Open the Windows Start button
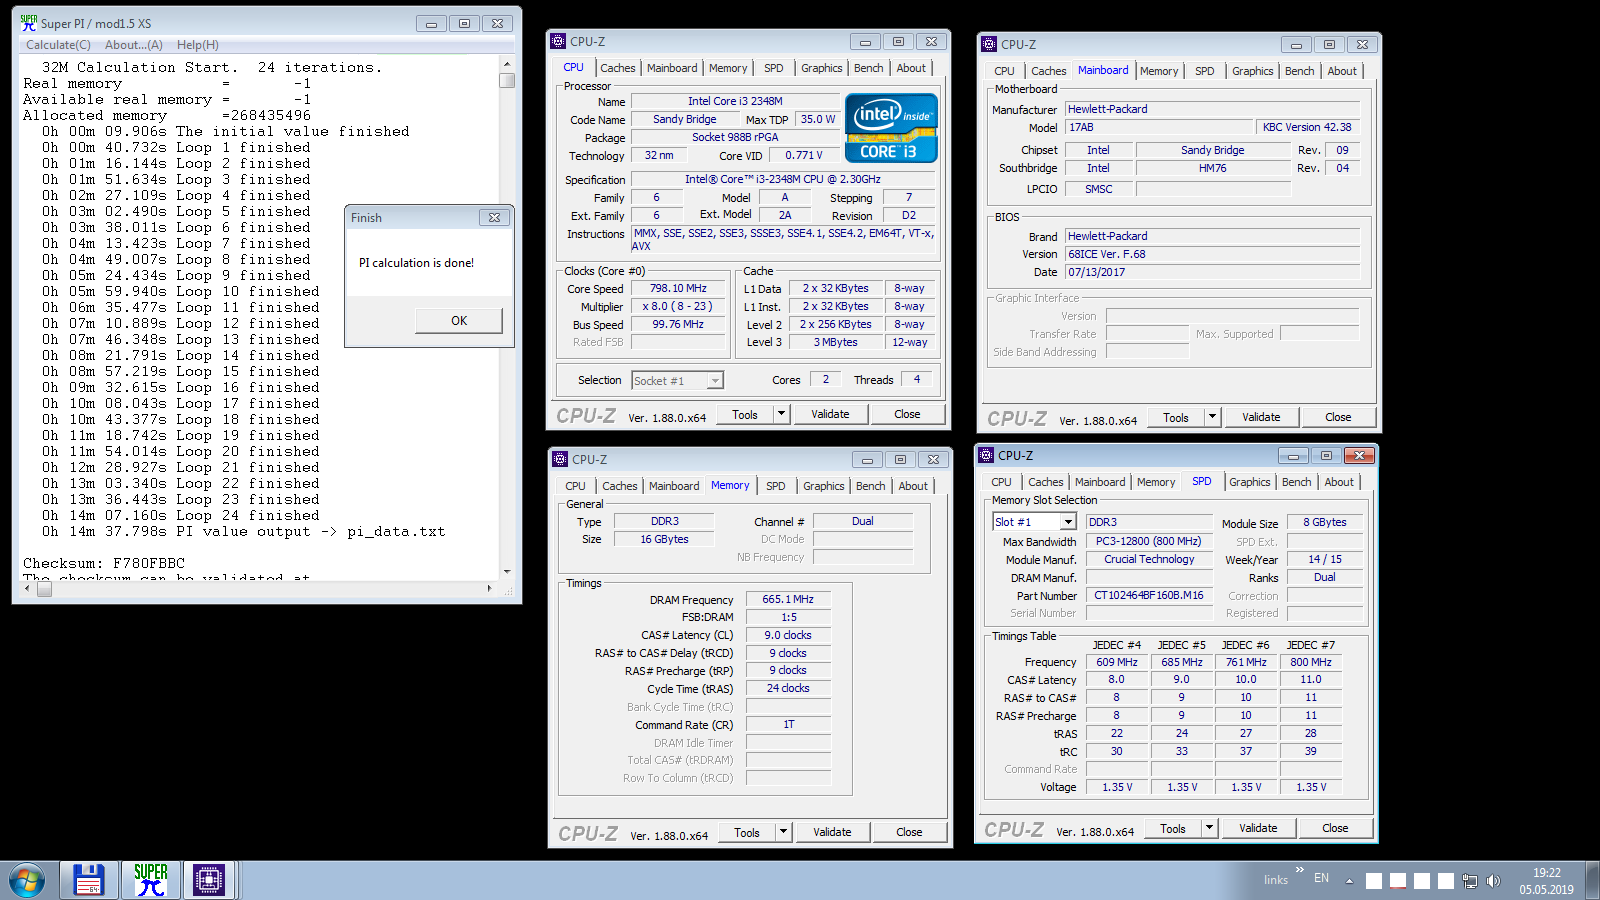Viewport: 1600px width, 900px height. tap(27, 881)
